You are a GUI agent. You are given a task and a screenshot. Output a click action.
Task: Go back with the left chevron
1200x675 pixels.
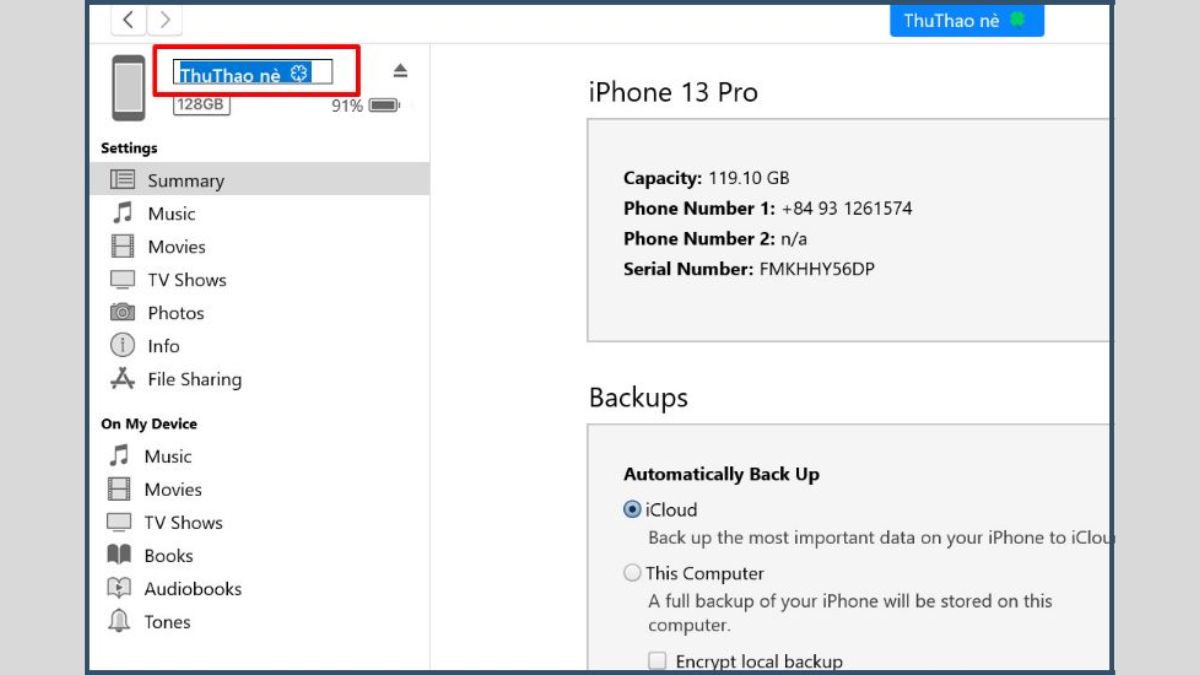[x=128, y=19]
